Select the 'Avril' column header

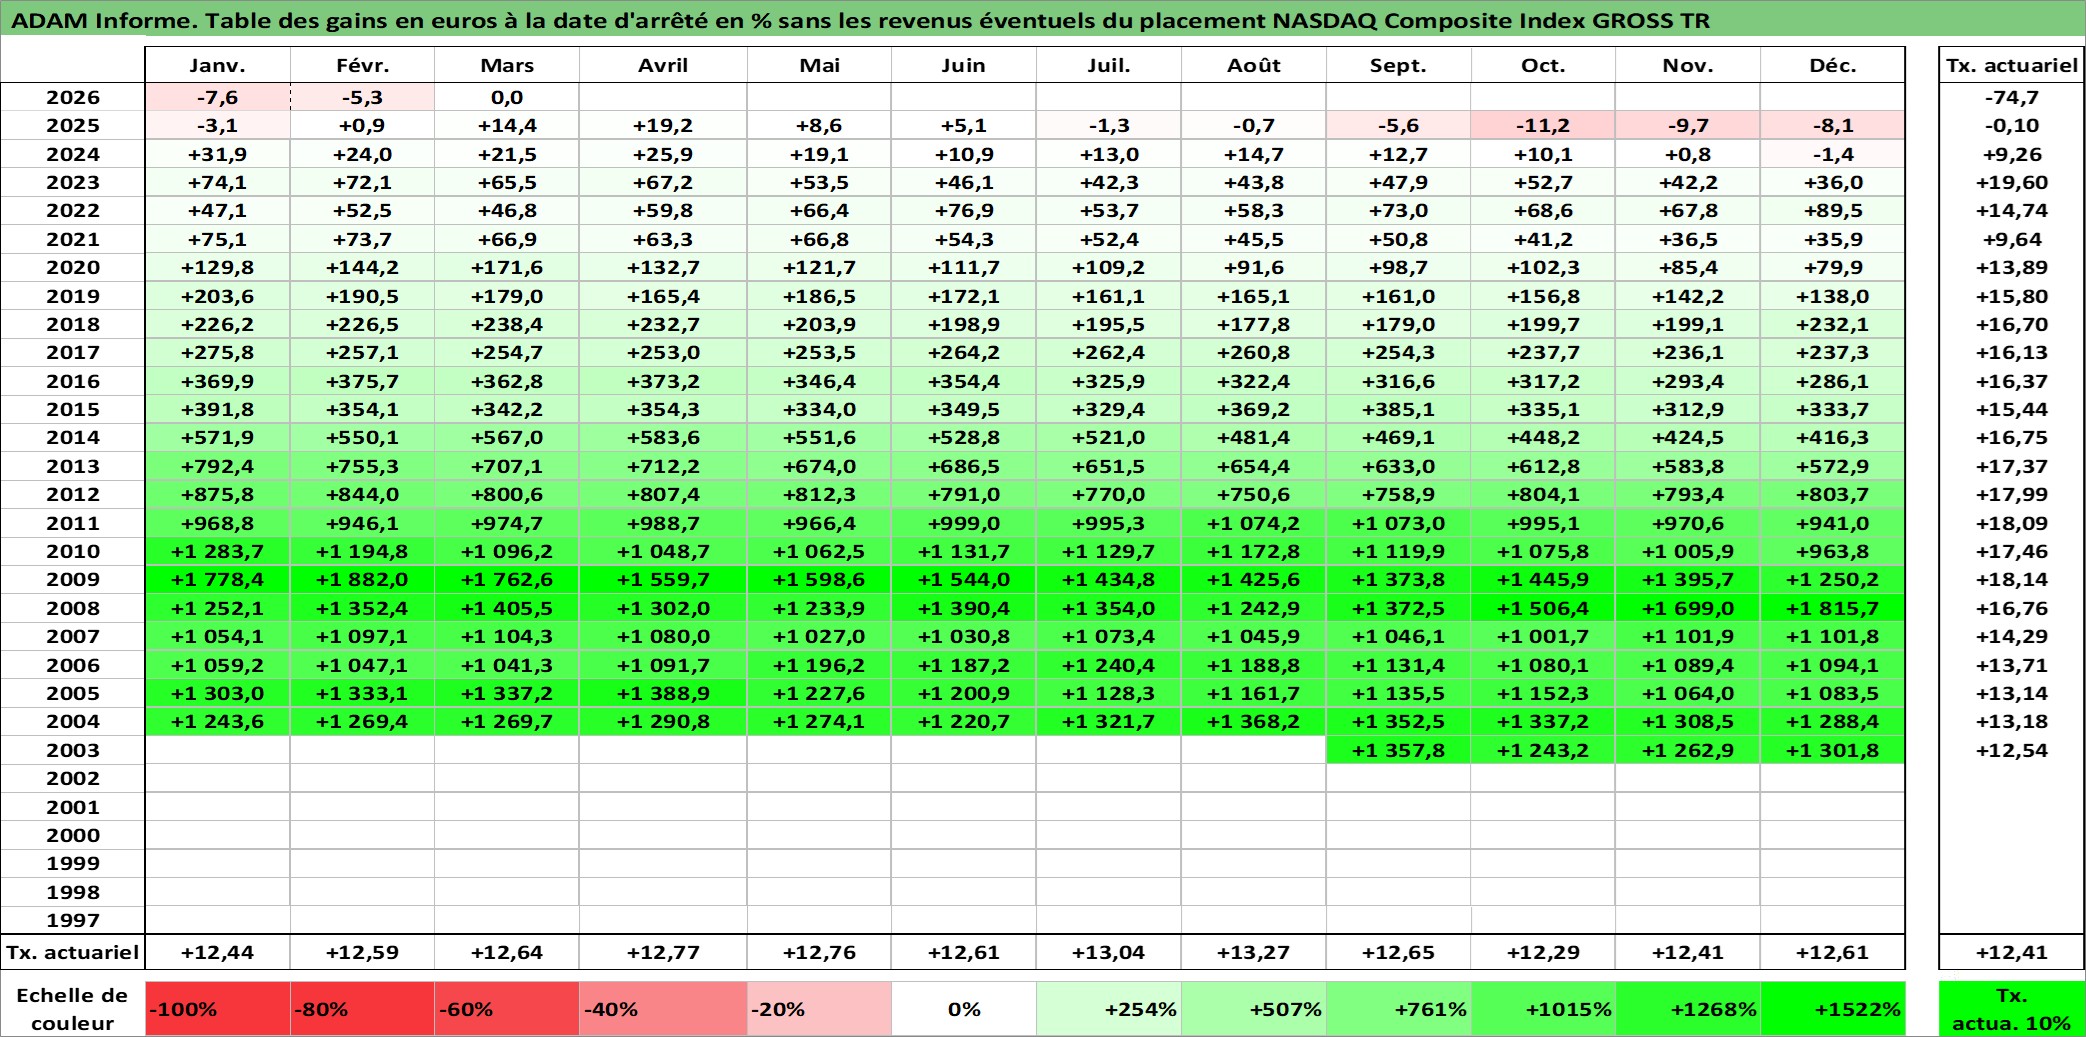(x=663, y=65)
